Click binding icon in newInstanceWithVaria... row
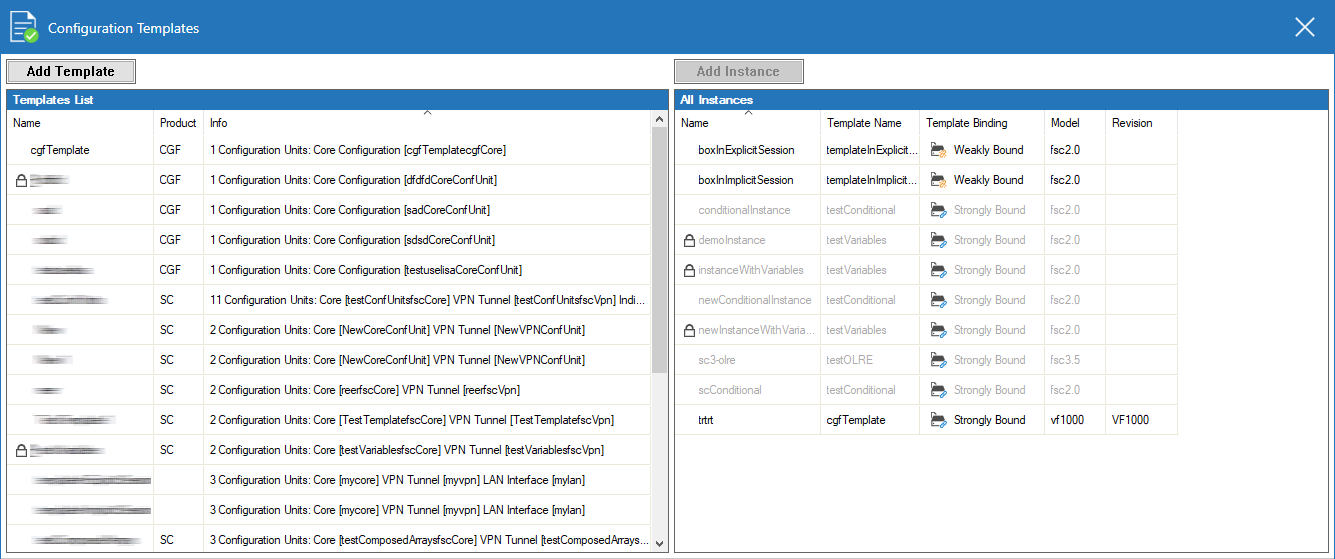This screenshot has height=559, width=1335. (x=938, y=330)
